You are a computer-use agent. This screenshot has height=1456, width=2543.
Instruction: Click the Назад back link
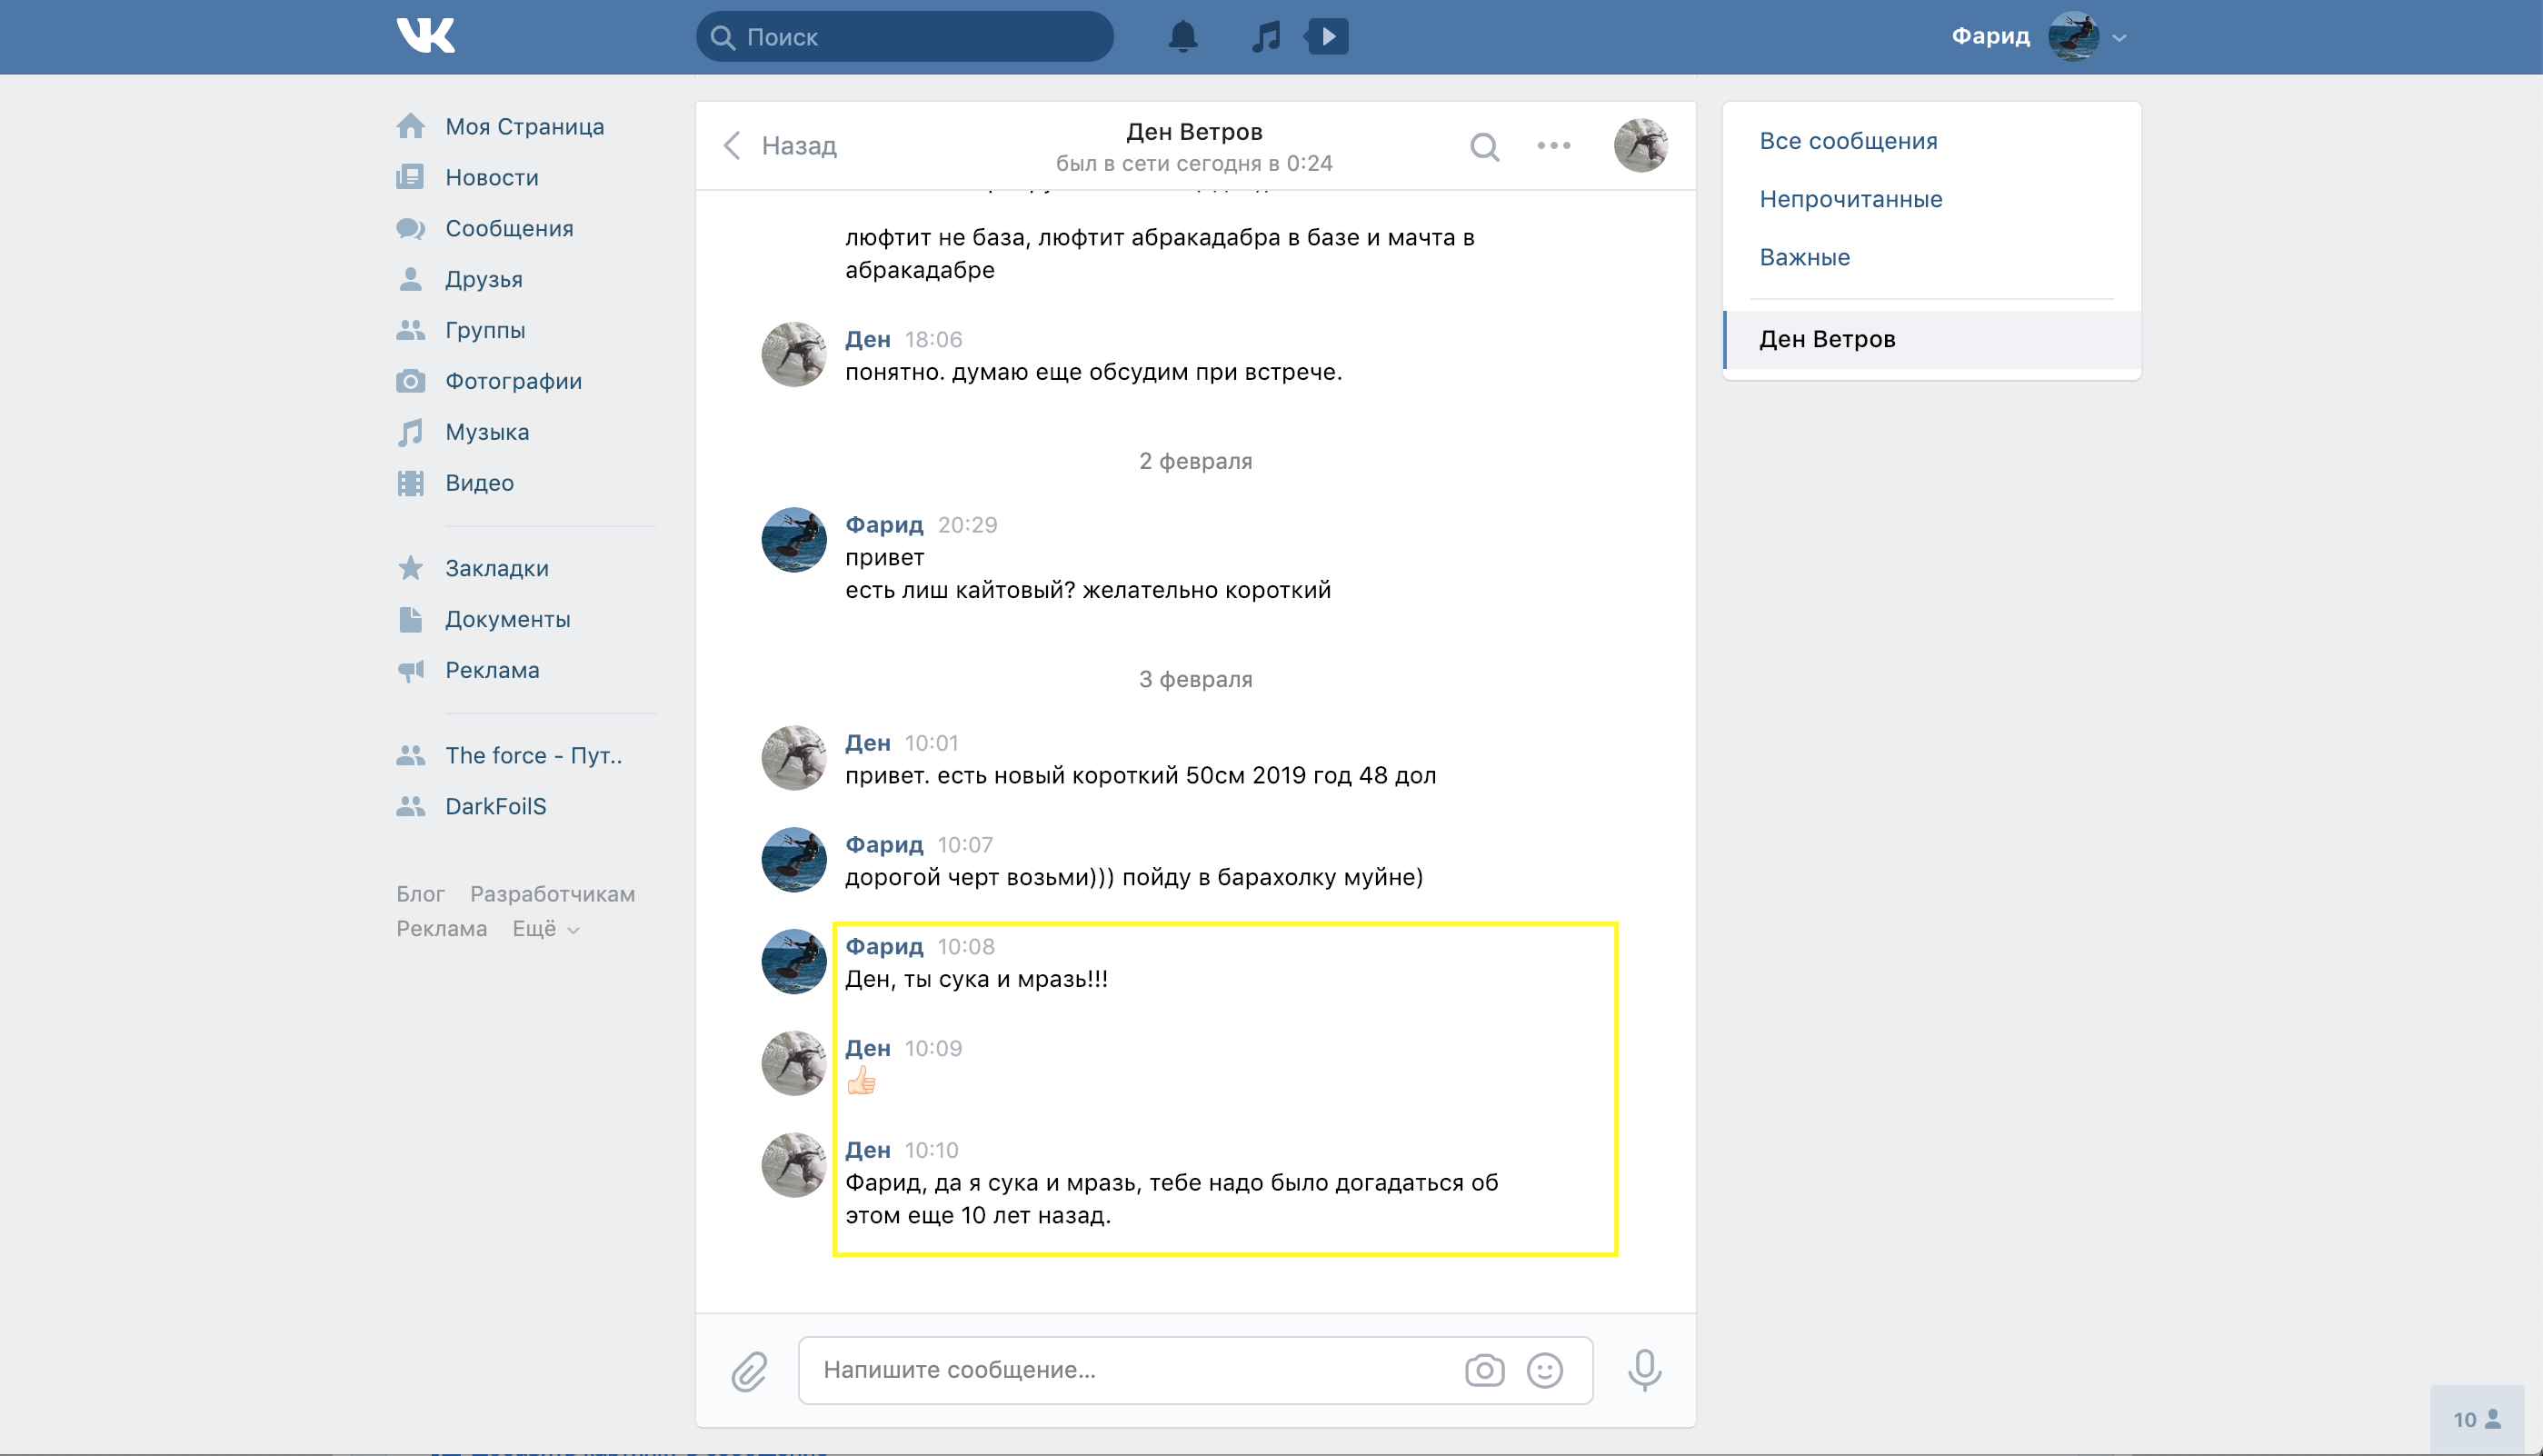(x=780, y=146)
